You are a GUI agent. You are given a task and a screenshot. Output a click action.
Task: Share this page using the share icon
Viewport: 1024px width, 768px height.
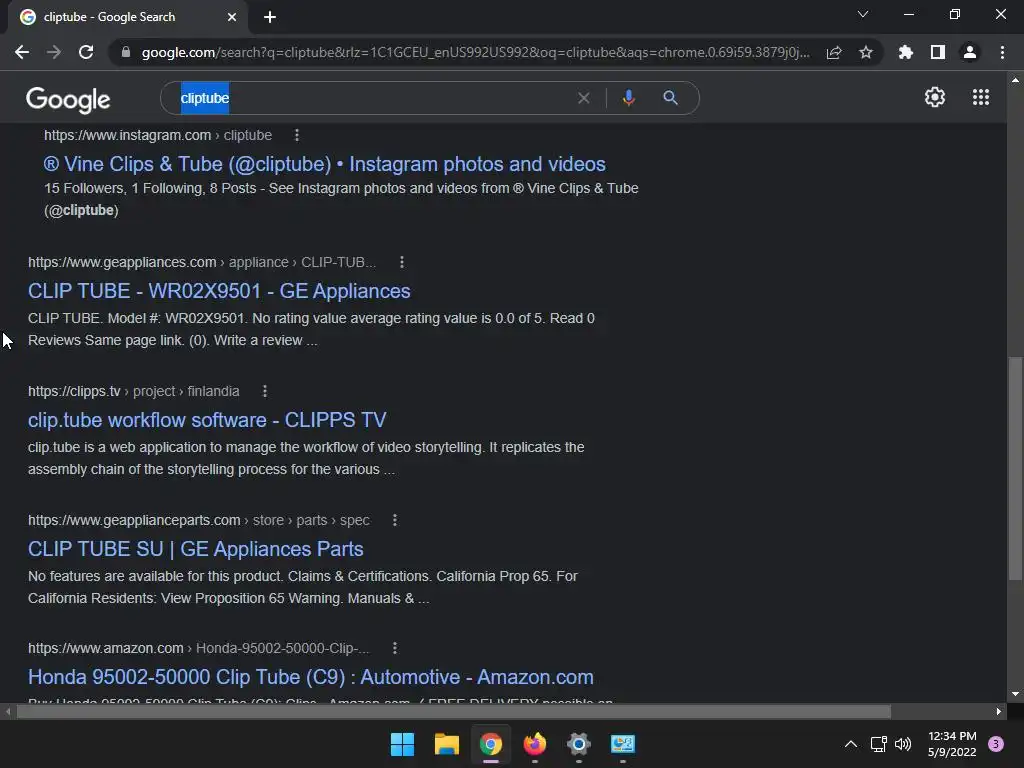point(834,52)
